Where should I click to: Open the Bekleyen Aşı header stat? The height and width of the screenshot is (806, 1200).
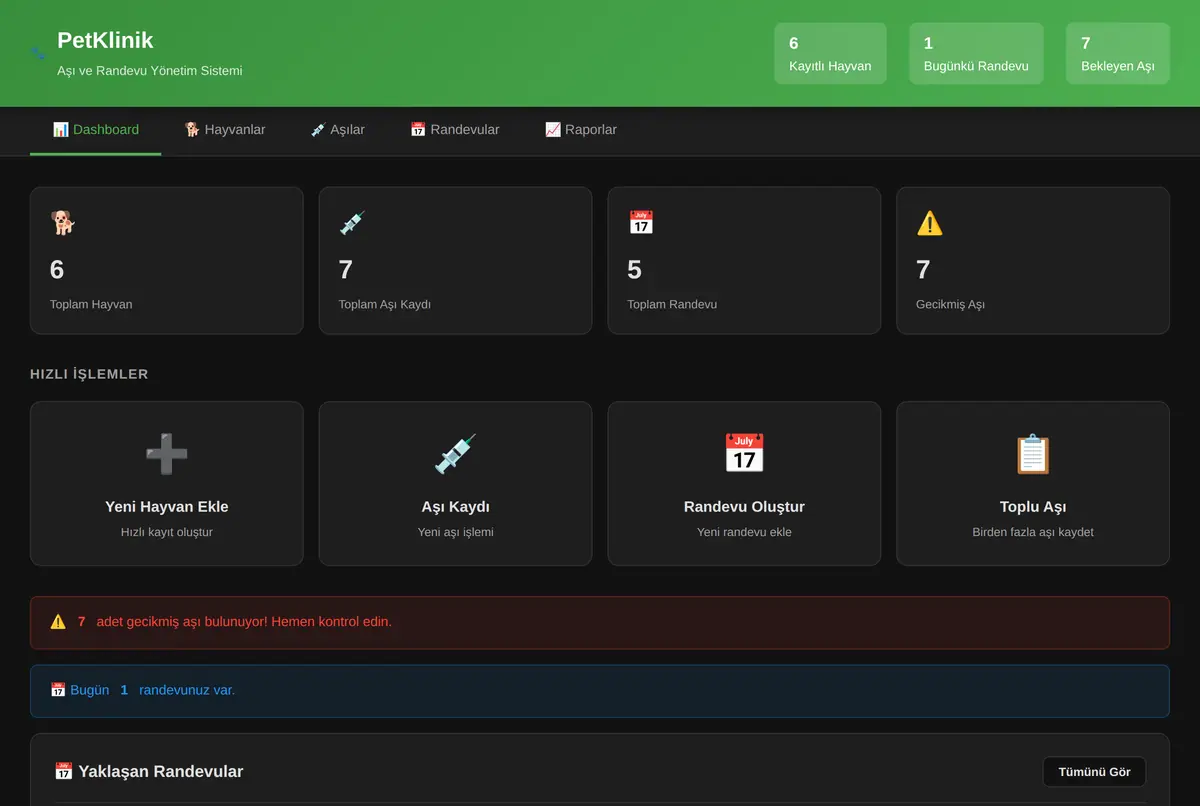pos(1118,54)
